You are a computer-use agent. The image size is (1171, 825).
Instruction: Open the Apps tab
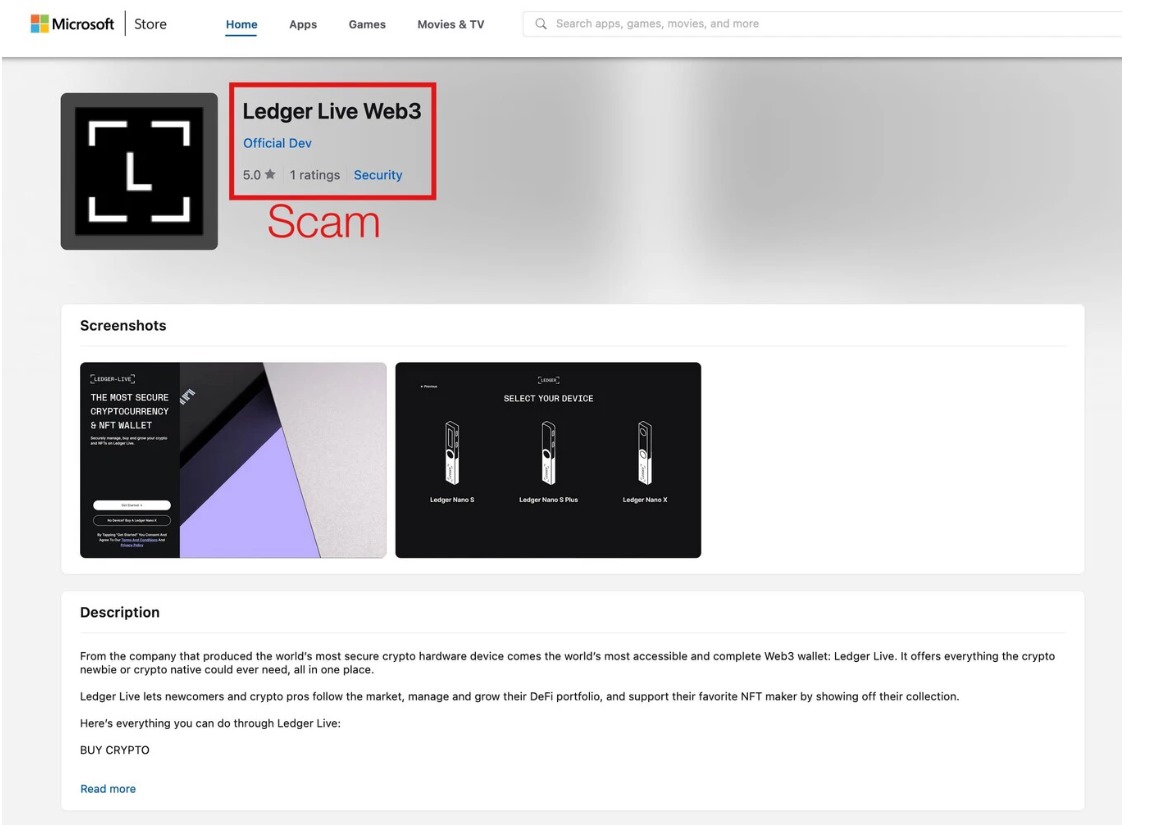[x=302, y=25]
